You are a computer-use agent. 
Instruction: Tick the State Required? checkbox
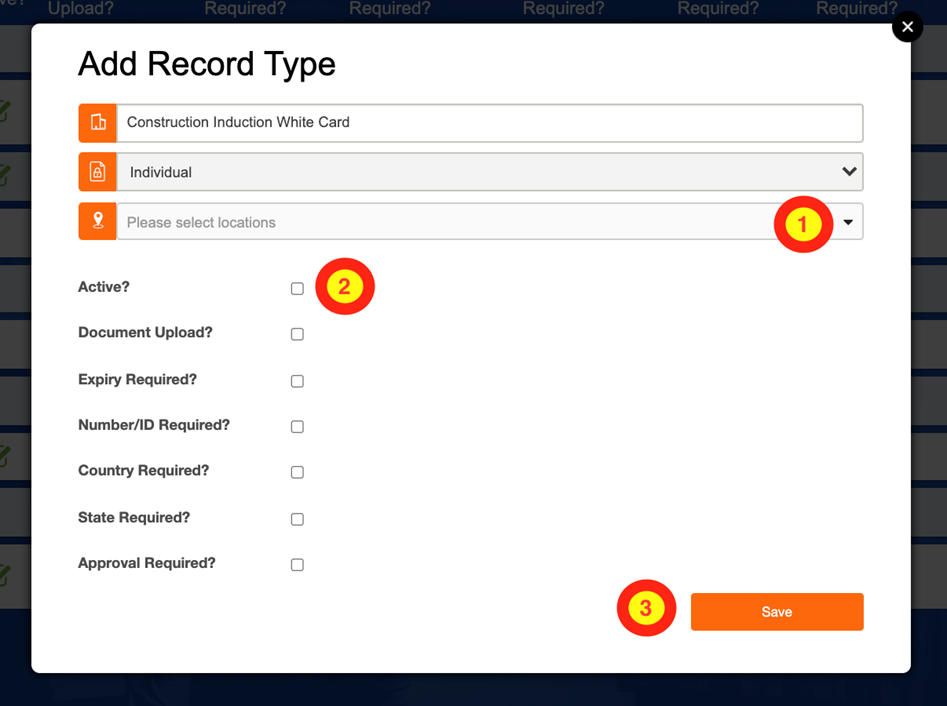[x=297, y=519]
